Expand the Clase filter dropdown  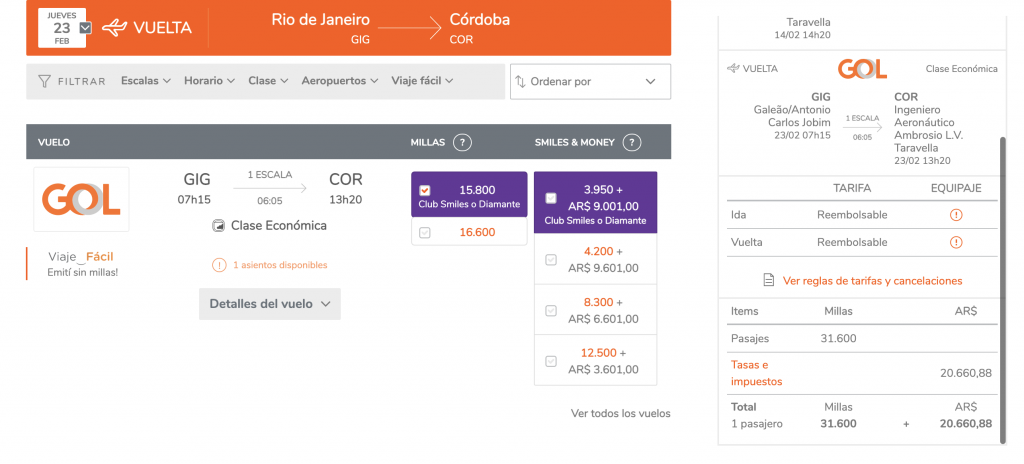[x=268, y=81]
